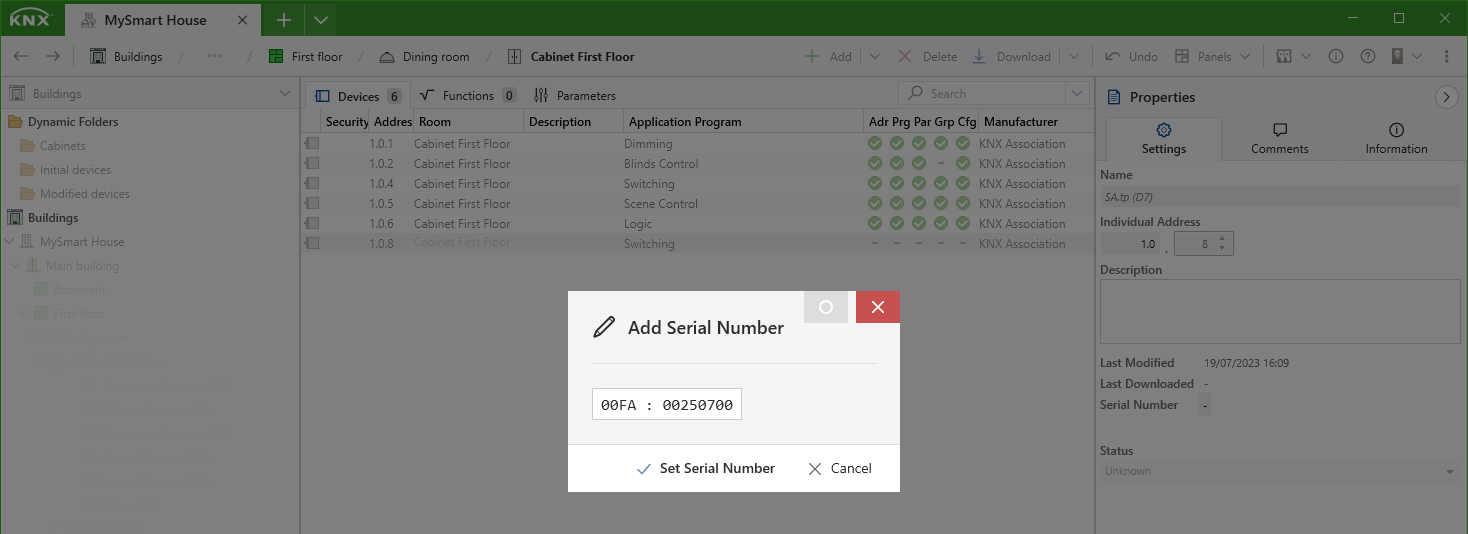Open the Parameters tab

[575, 96]
